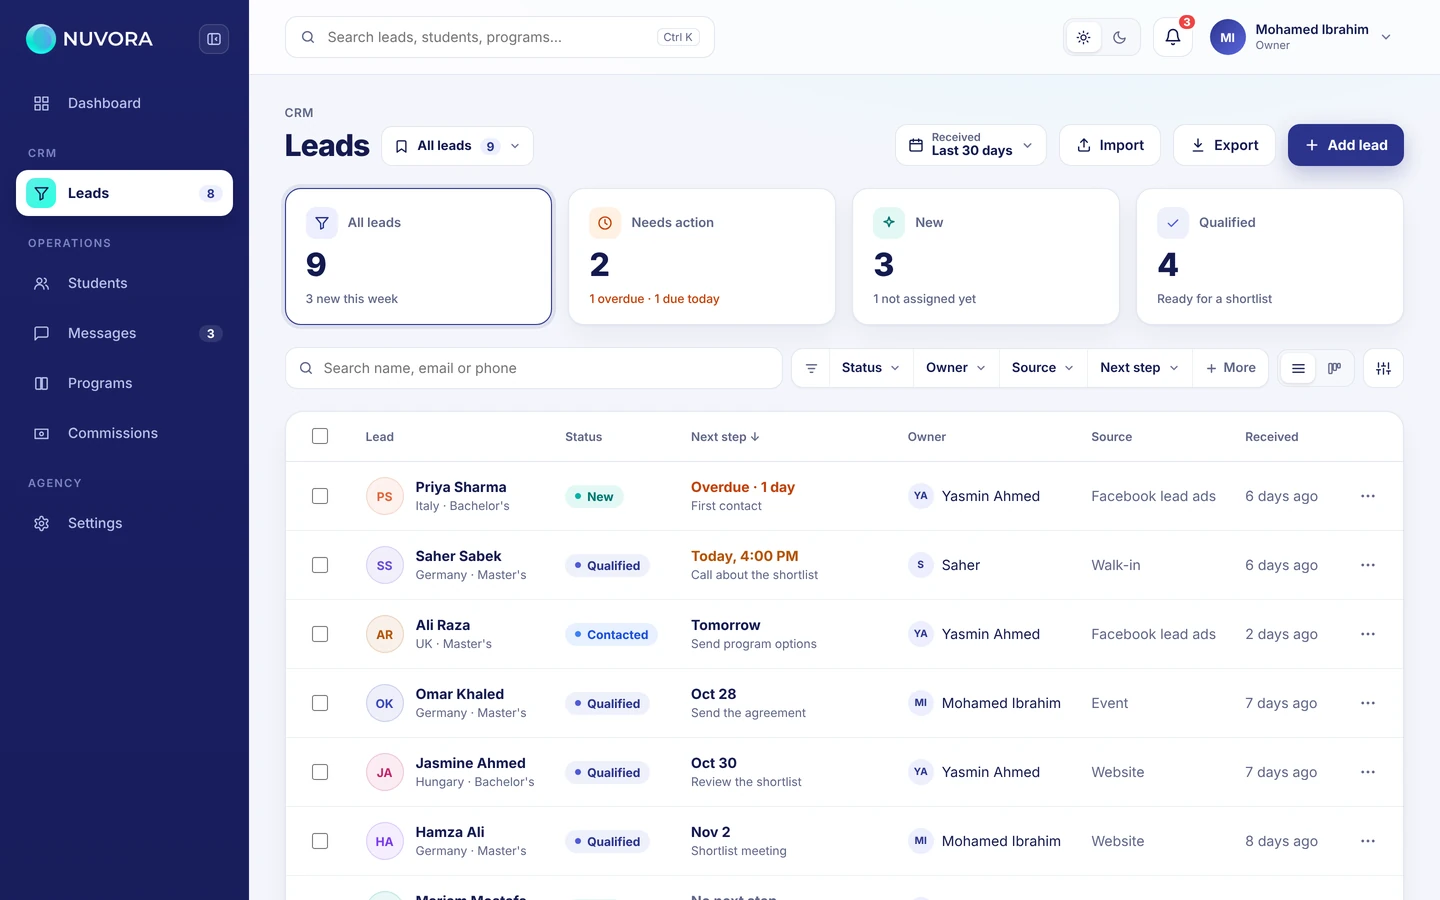Go to Students in the sidebar

124,283
